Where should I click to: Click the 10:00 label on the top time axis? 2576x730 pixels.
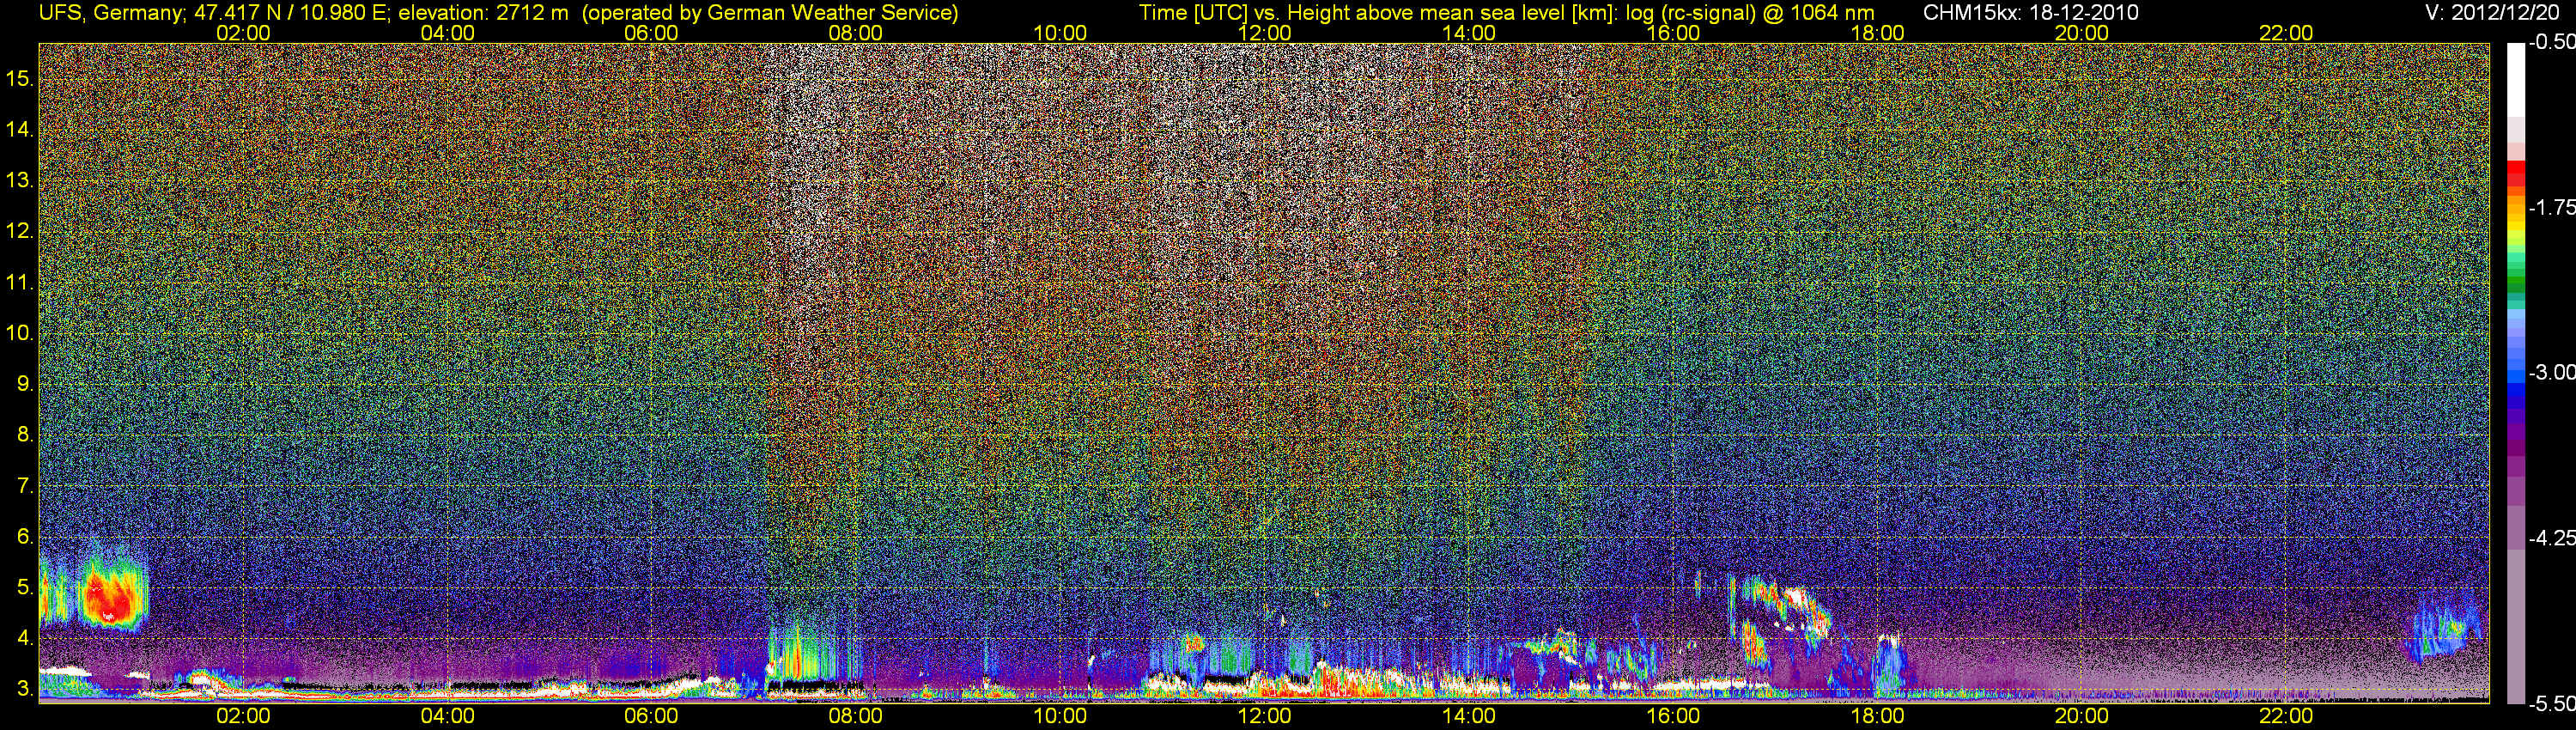(1060, 33)
